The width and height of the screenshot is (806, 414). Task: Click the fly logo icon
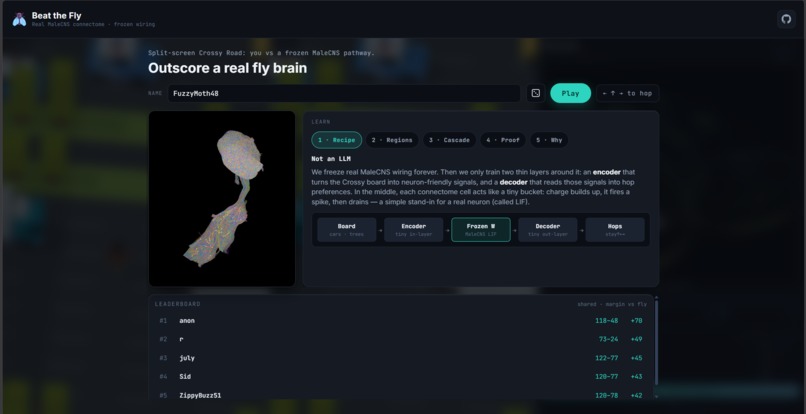point(19,20)
